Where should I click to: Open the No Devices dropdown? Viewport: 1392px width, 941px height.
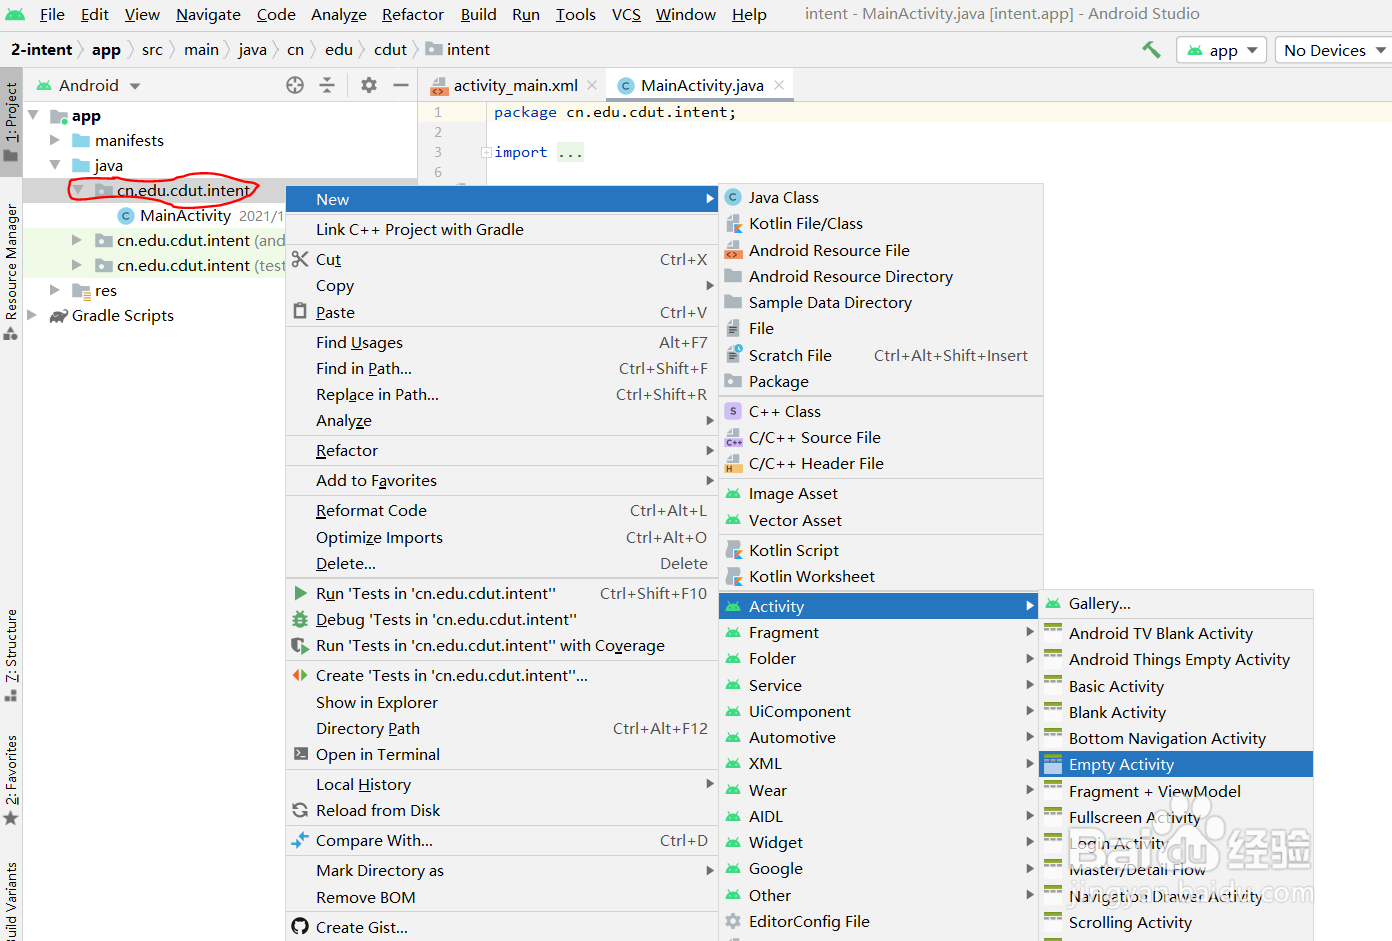(x=1334, y=50)
